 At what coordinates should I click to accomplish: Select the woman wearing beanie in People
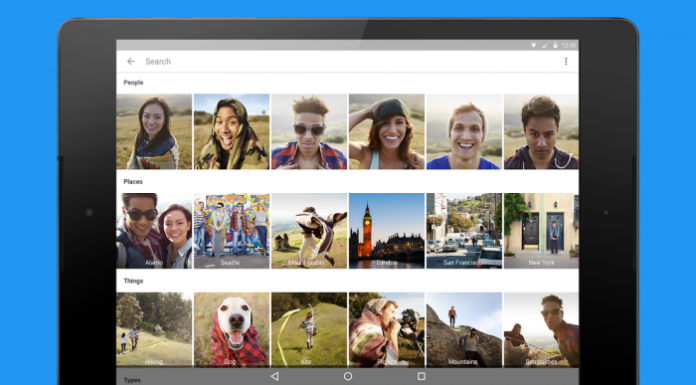[387, 131]
